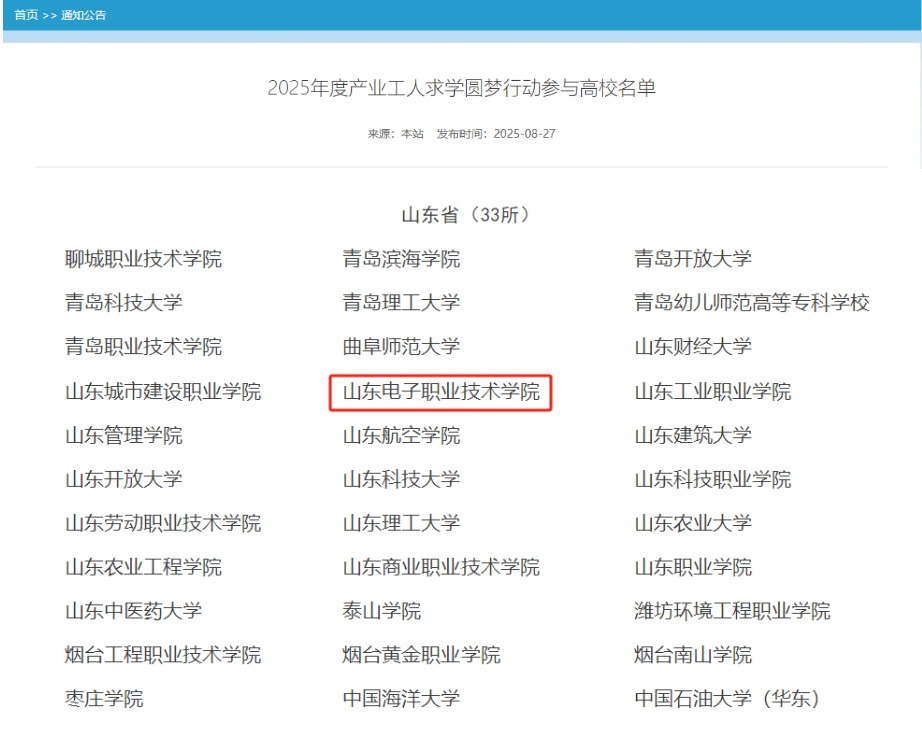The image size is (922, 743).
Task: Click the article title 2025年度产业工人求学圆梦行动参与高校名单
Action: pyautogui.click(x=461, y=88)
